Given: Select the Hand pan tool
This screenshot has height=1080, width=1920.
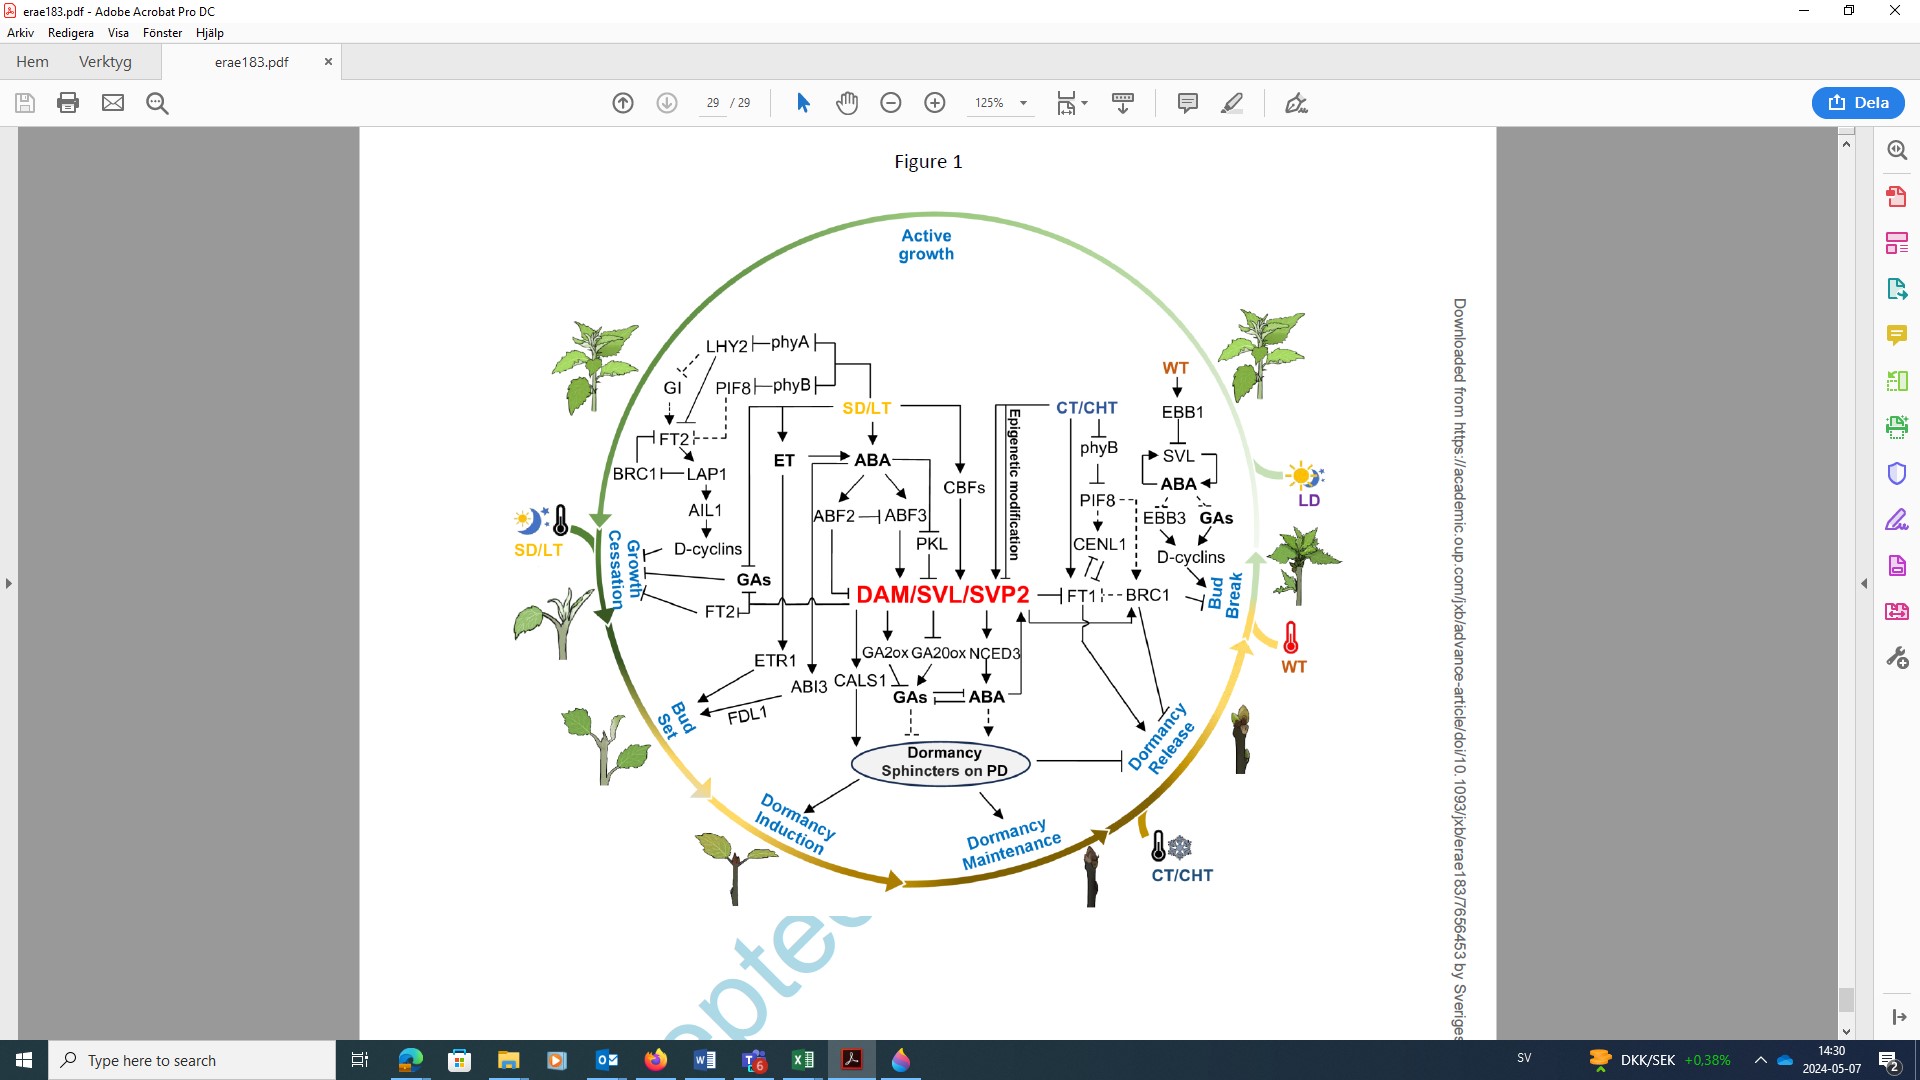Looking at the screenshot, I should coord(847,103).
